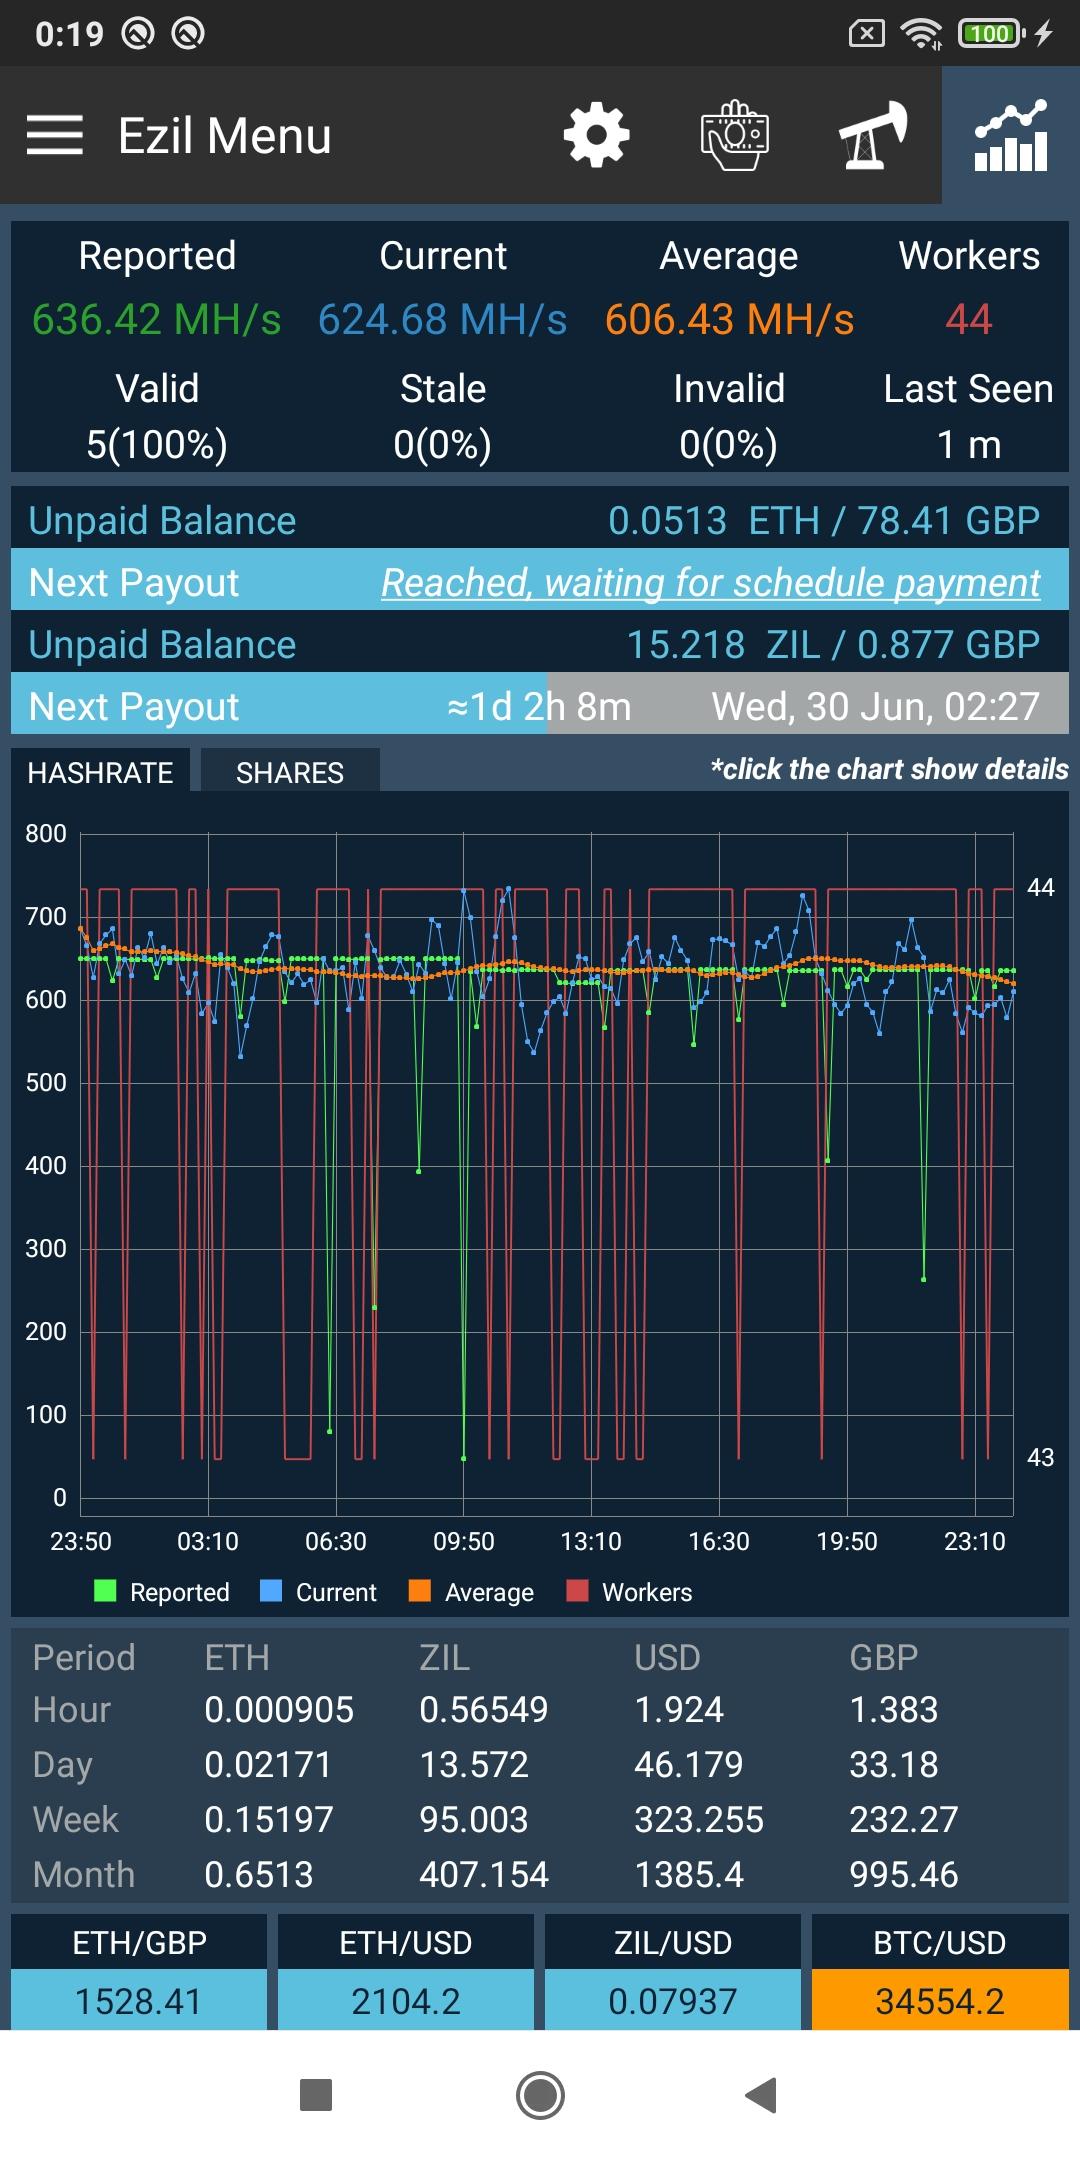1080x2160 pixels.
Task: Tap the Invalid shares 0(0%) value
Action: (x=729, y=444)
